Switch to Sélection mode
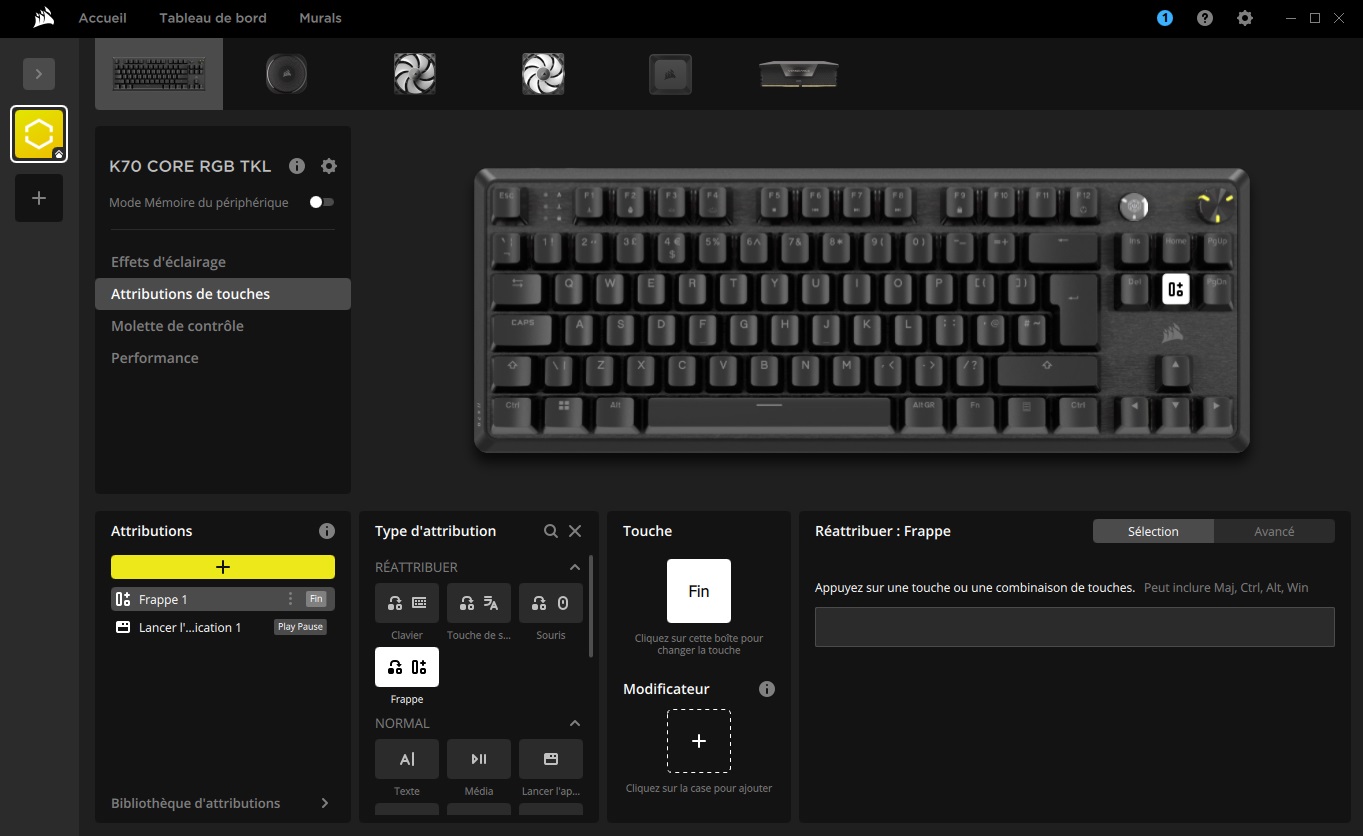1363x836 pixels. pyautogui.click(x=1153, y=531)
